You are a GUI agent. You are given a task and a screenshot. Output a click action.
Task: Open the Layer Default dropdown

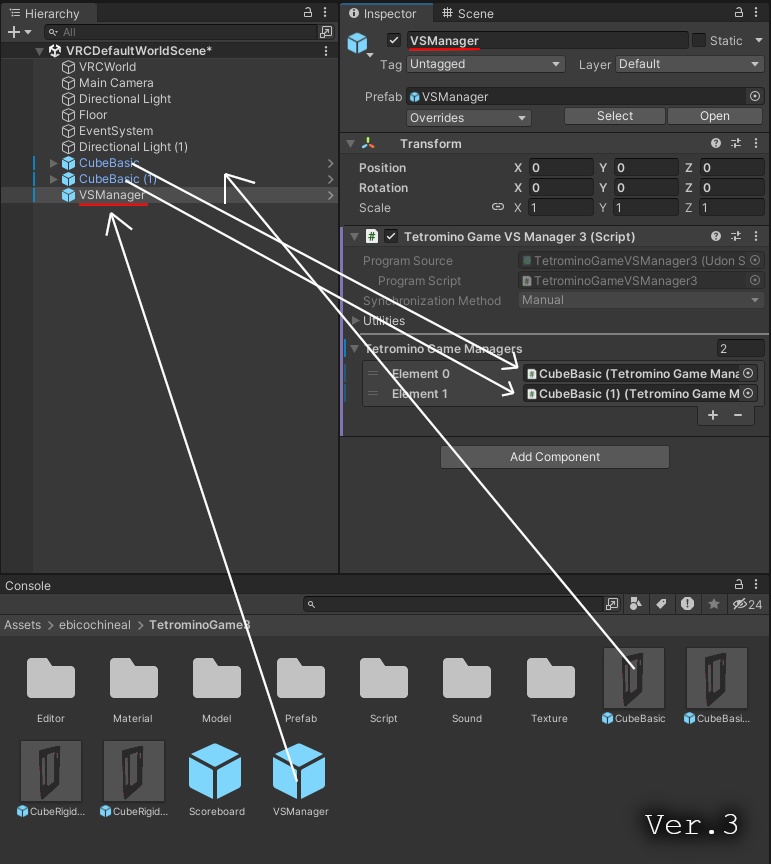click(x=689, y=64)
